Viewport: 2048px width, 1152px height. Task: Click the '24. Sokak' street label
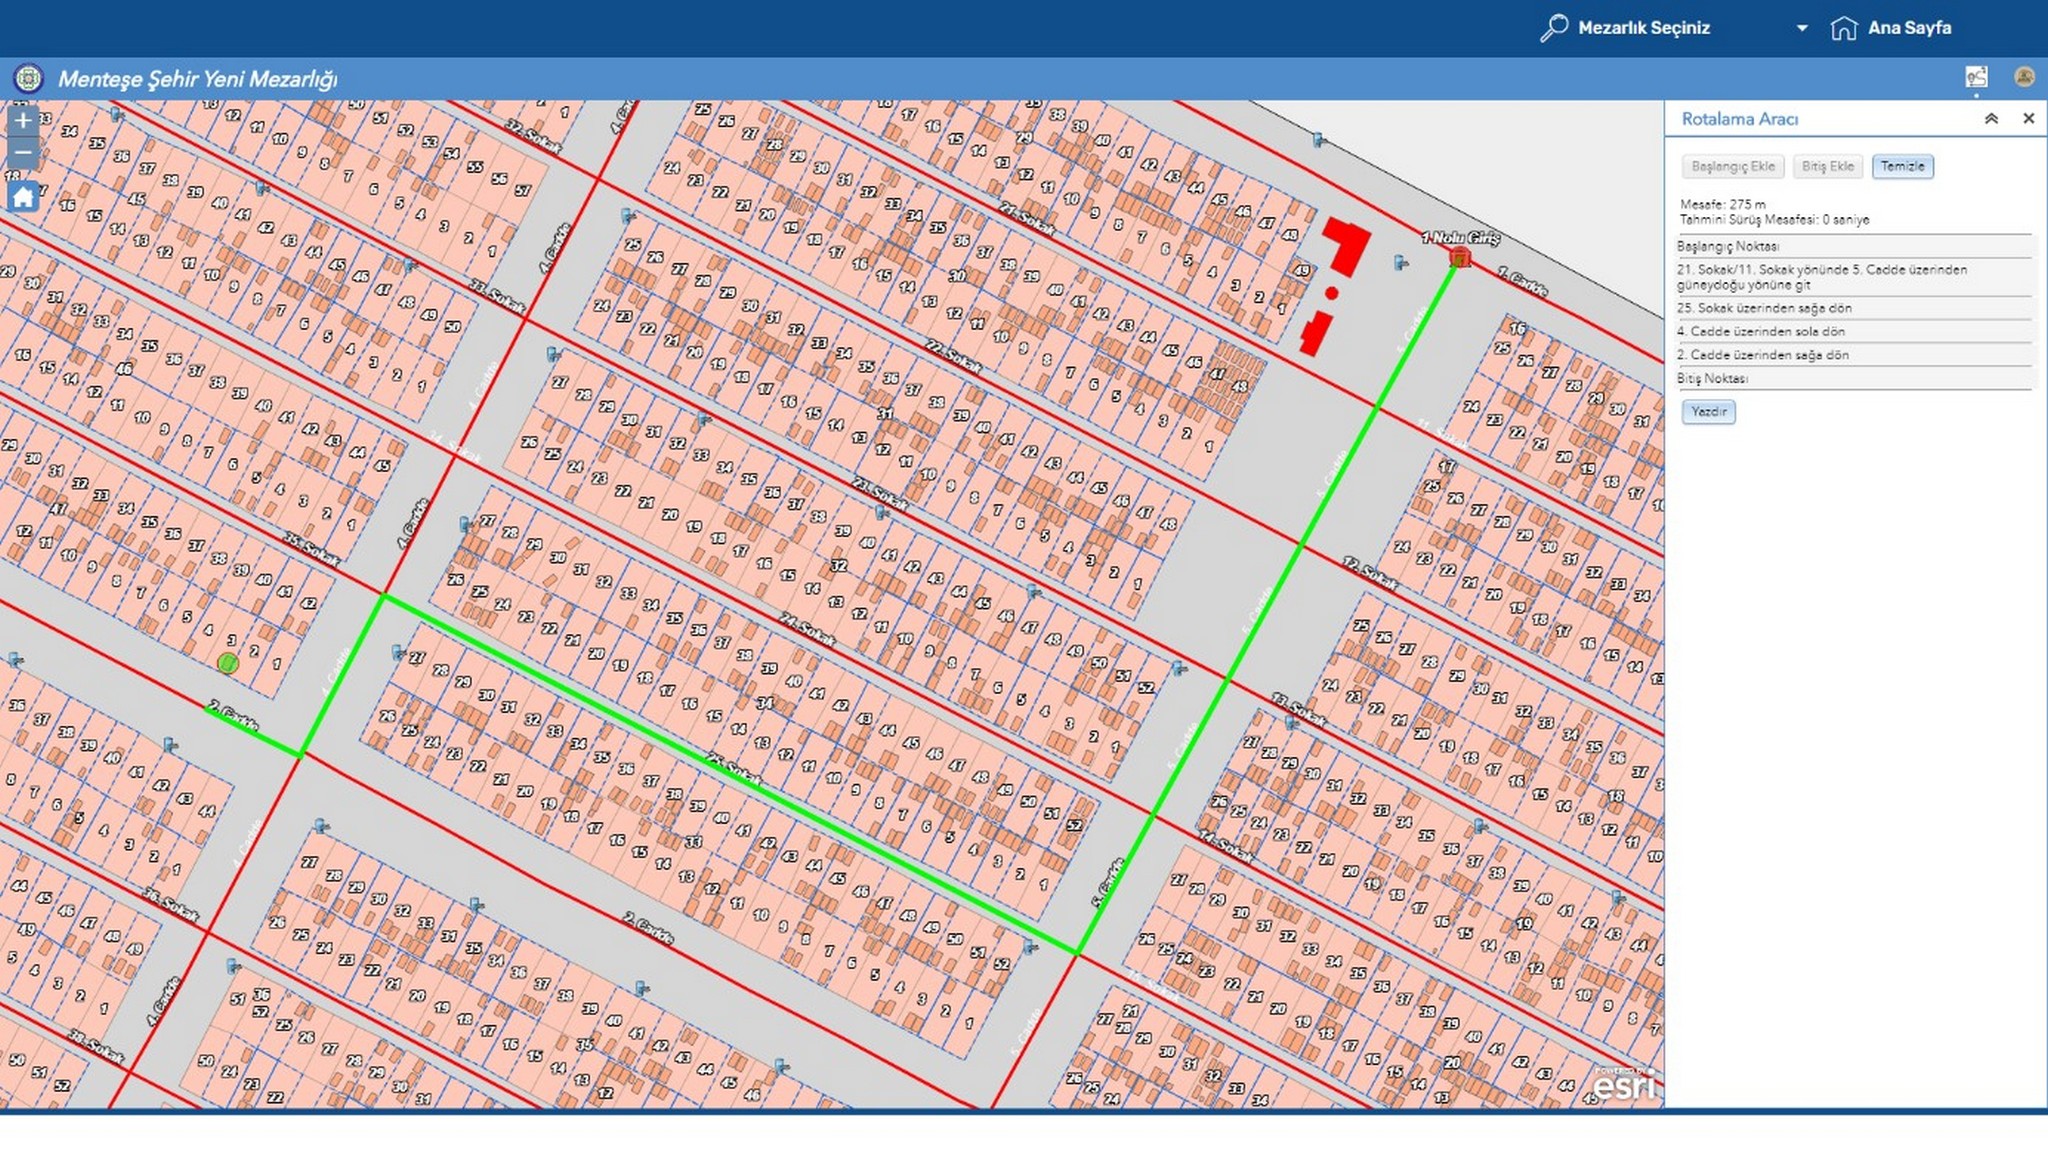807,630
